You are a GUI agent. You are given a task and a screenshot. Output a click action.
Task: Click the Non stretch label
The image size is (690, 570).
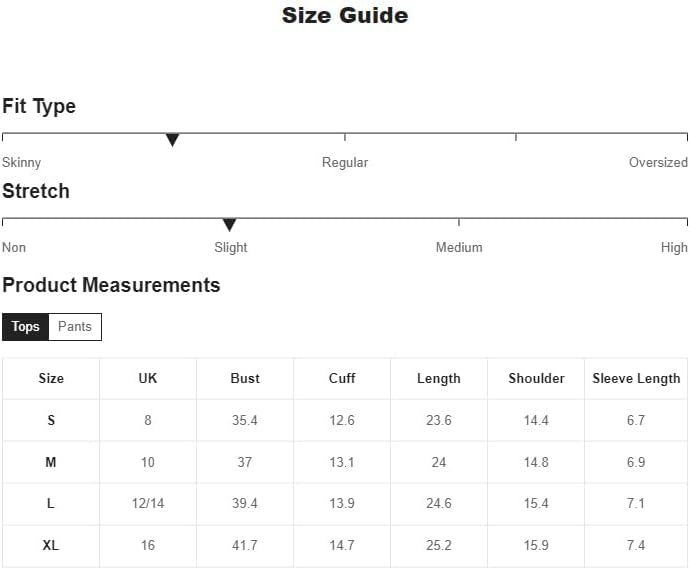tap(14, 247)
